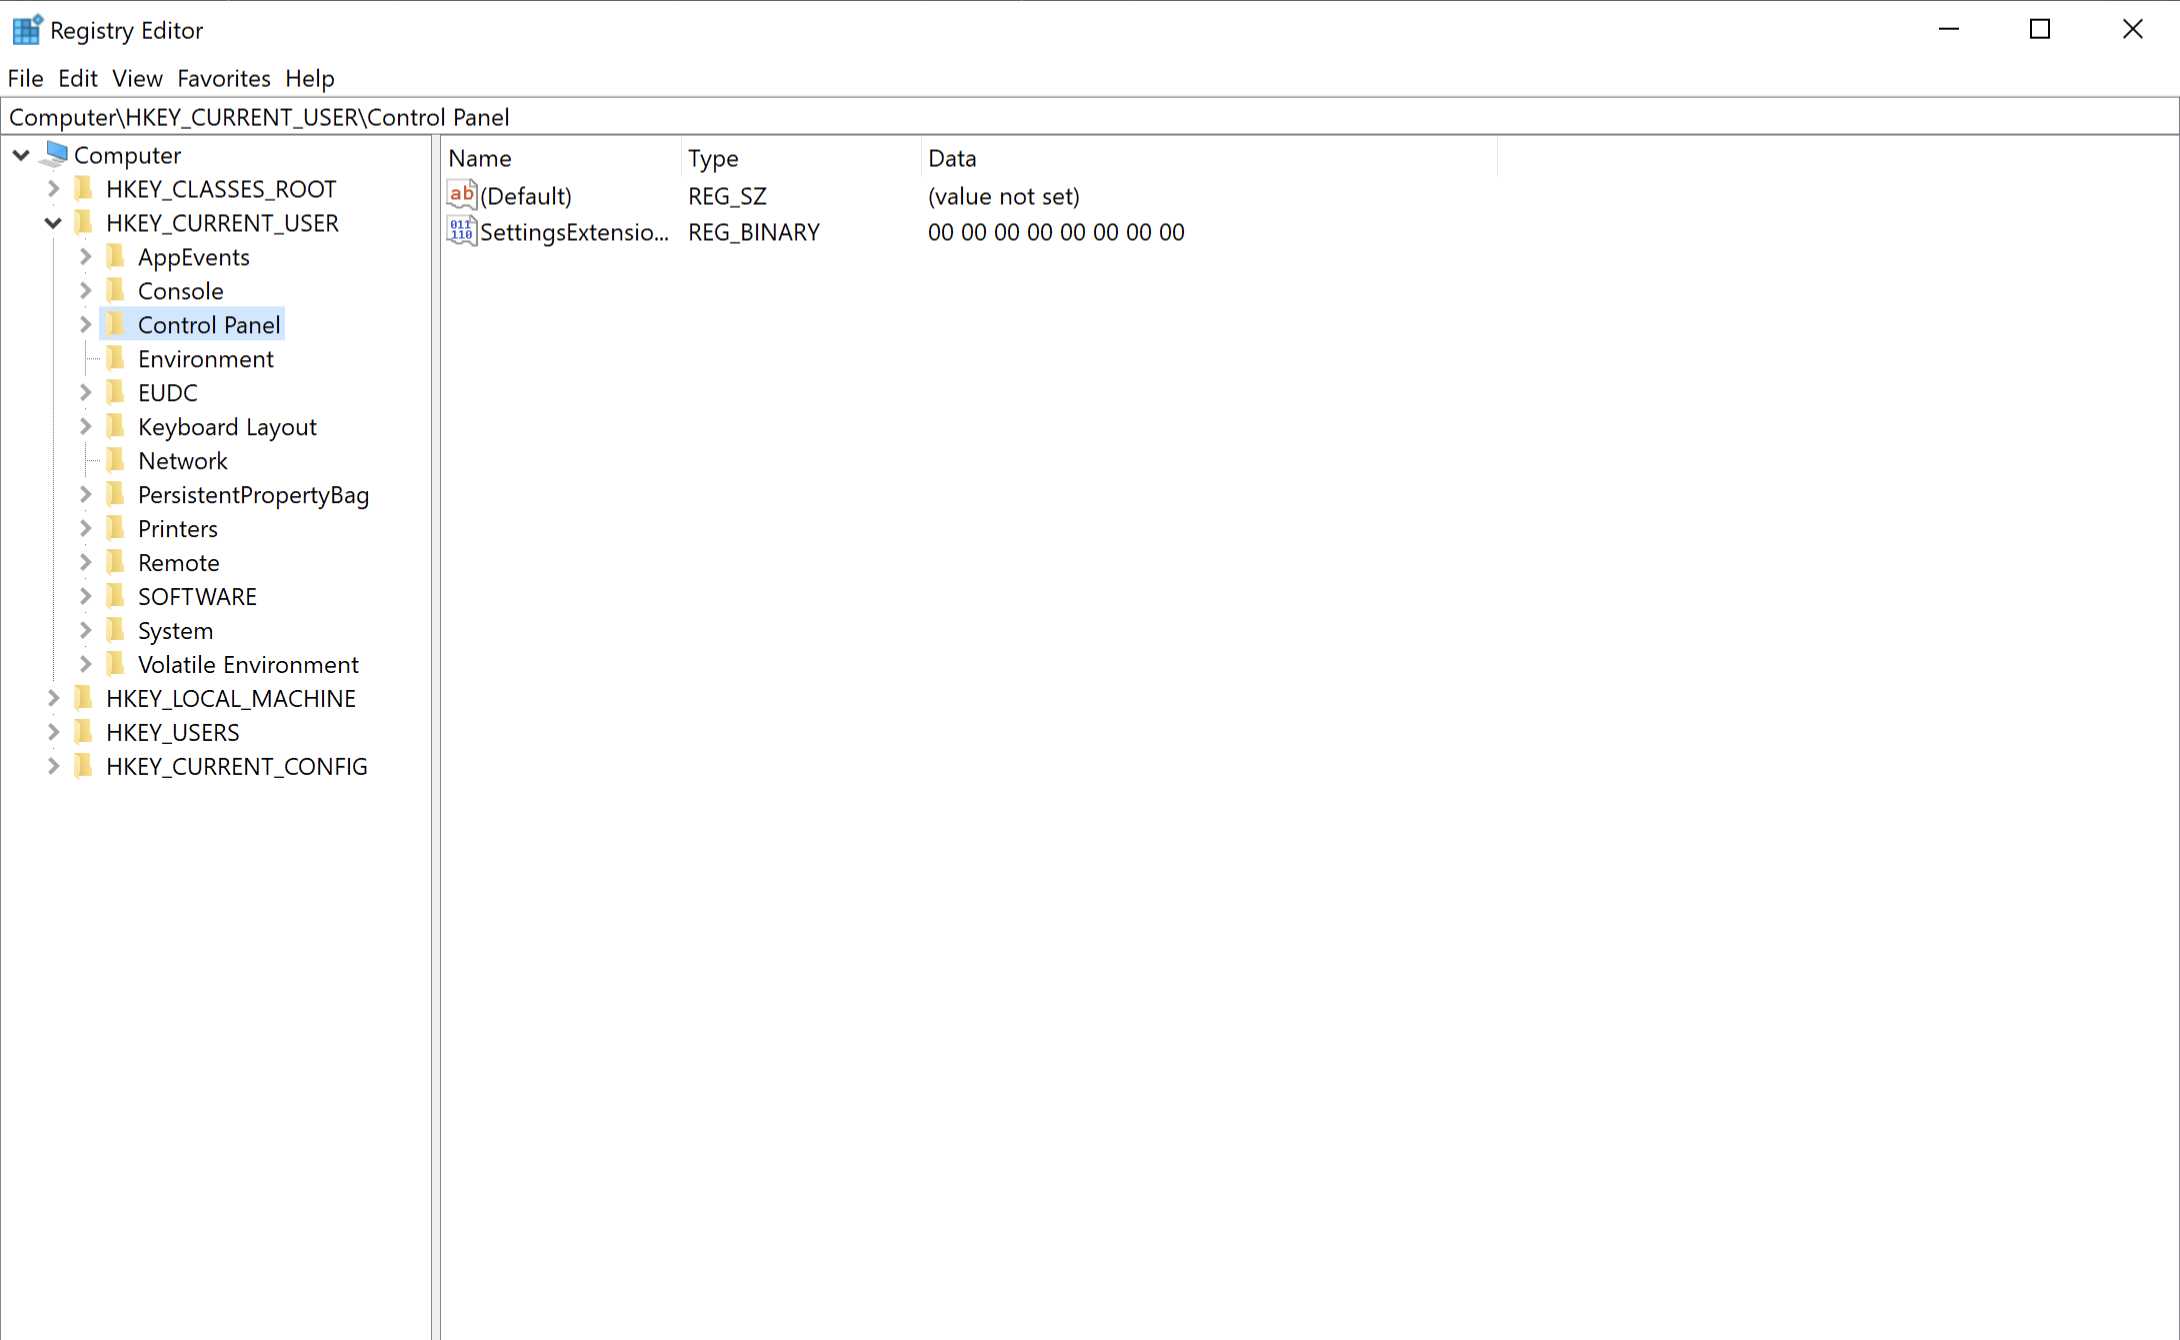Open the File menu
Viewport: 2180px width, 1340px height.
[x=25, y=78]
